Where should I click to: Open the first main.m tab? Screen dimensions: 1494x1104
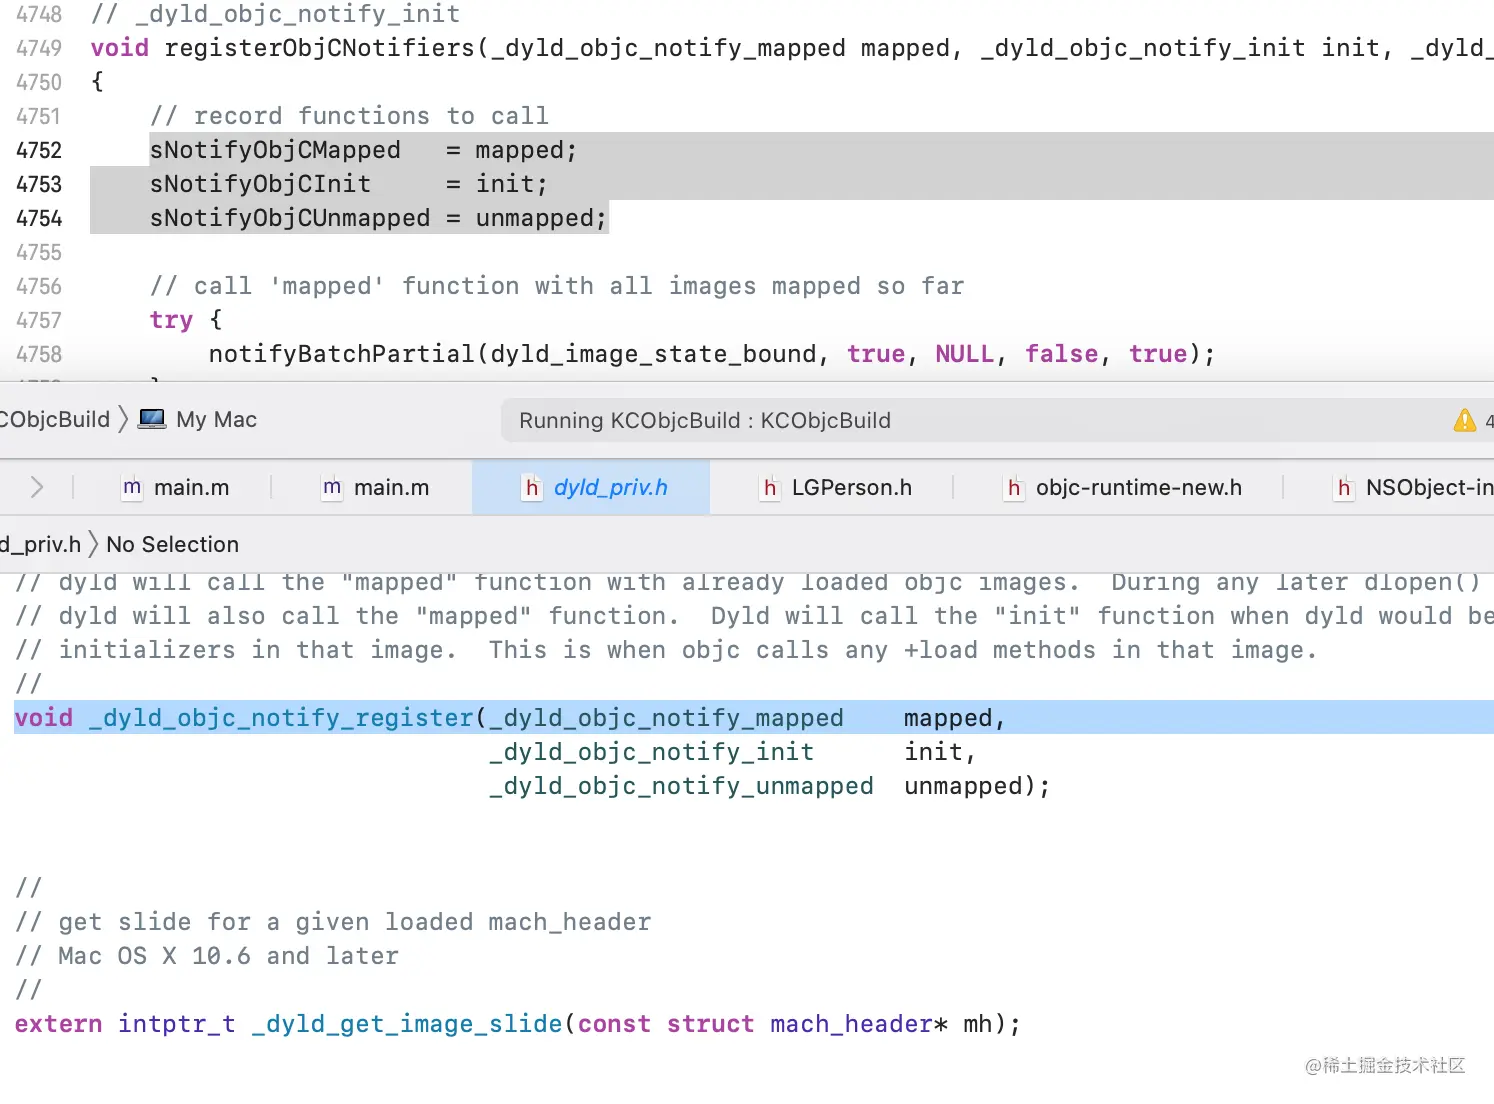point(175,488)
